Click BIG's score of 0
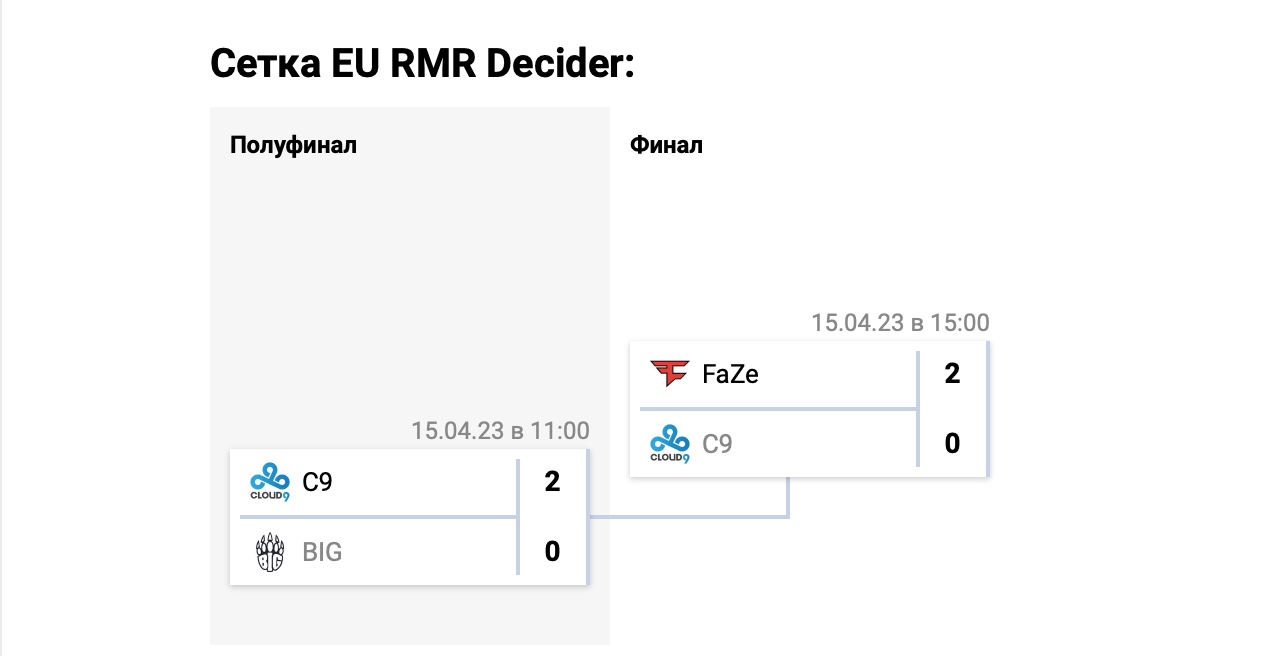This screenshot has width=1279, height=656. click(x=552, y=552)
